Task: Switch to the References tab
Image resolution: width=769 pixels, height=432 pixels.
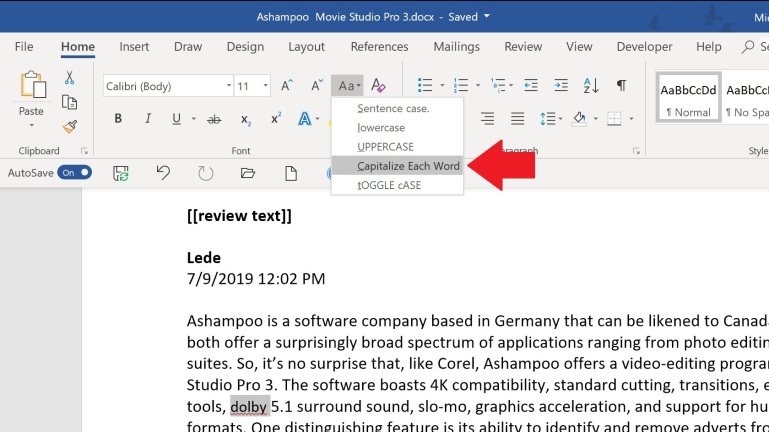Action: coord(379,47)
